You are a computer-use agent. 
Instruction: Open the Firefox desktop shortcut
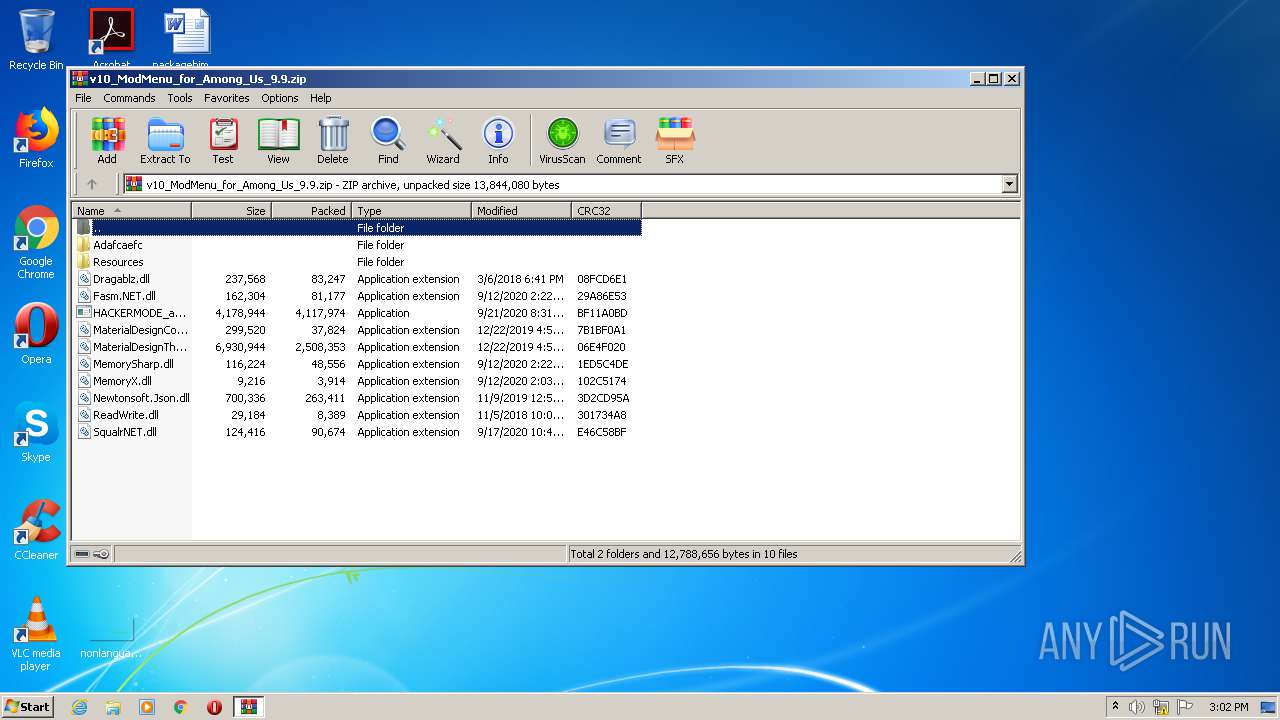[x=36, y=138]
